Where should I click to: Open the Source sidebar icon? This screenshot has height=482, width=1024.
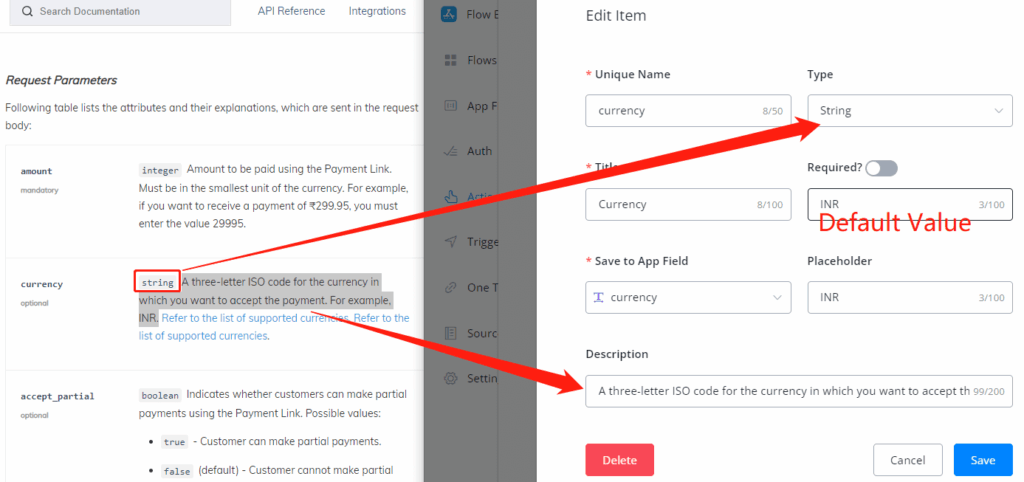tap(451, 333)
